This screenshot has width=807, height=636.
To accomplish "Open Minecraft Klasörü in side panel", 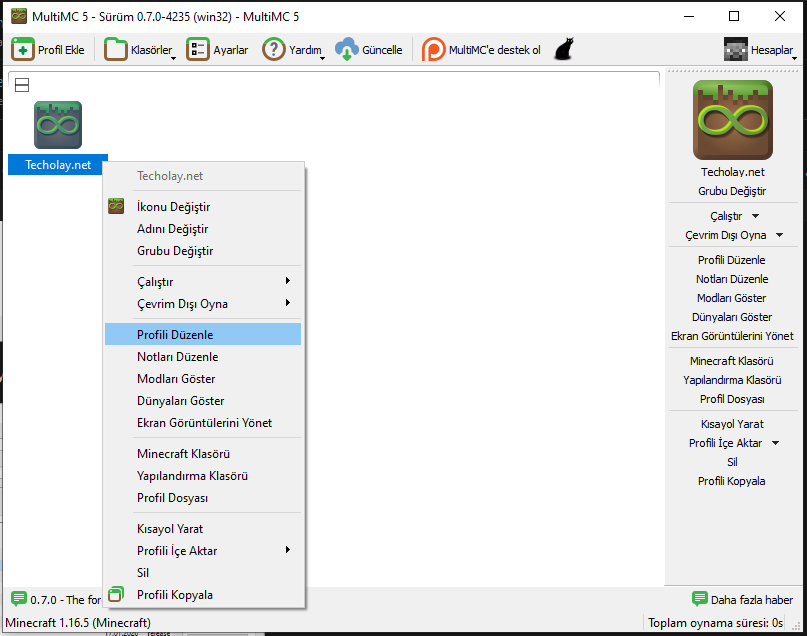I will coord(732,361).
